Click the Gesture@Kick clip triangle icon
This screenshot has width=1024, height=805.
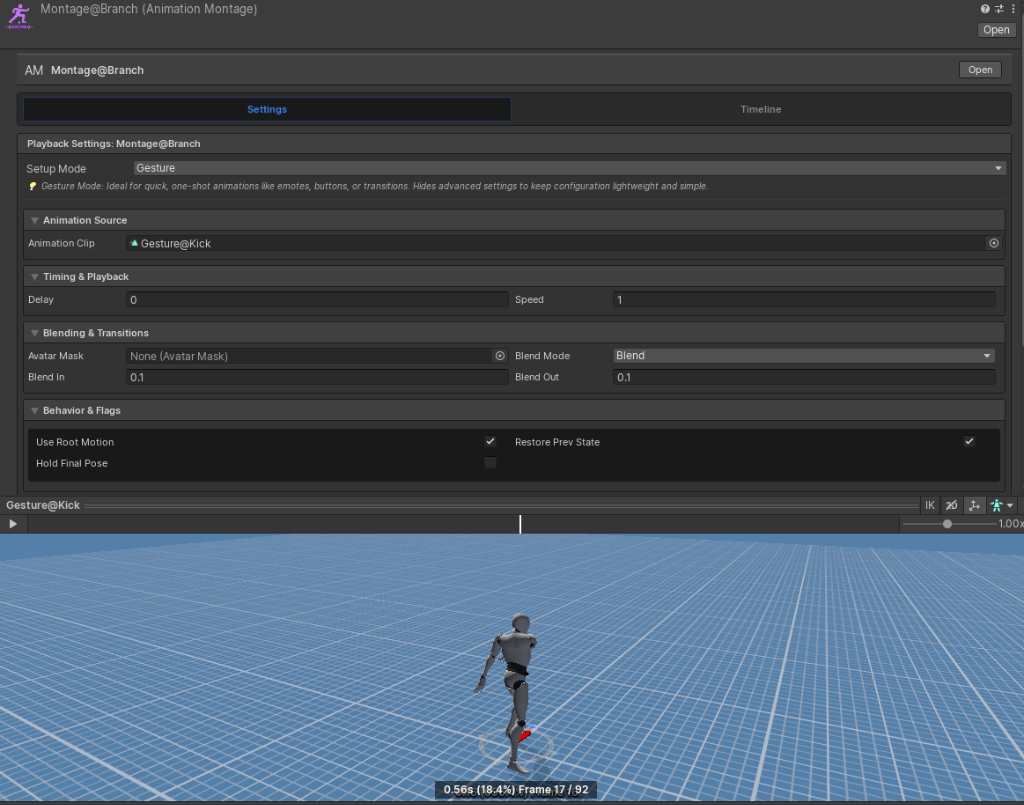[135, 243]
